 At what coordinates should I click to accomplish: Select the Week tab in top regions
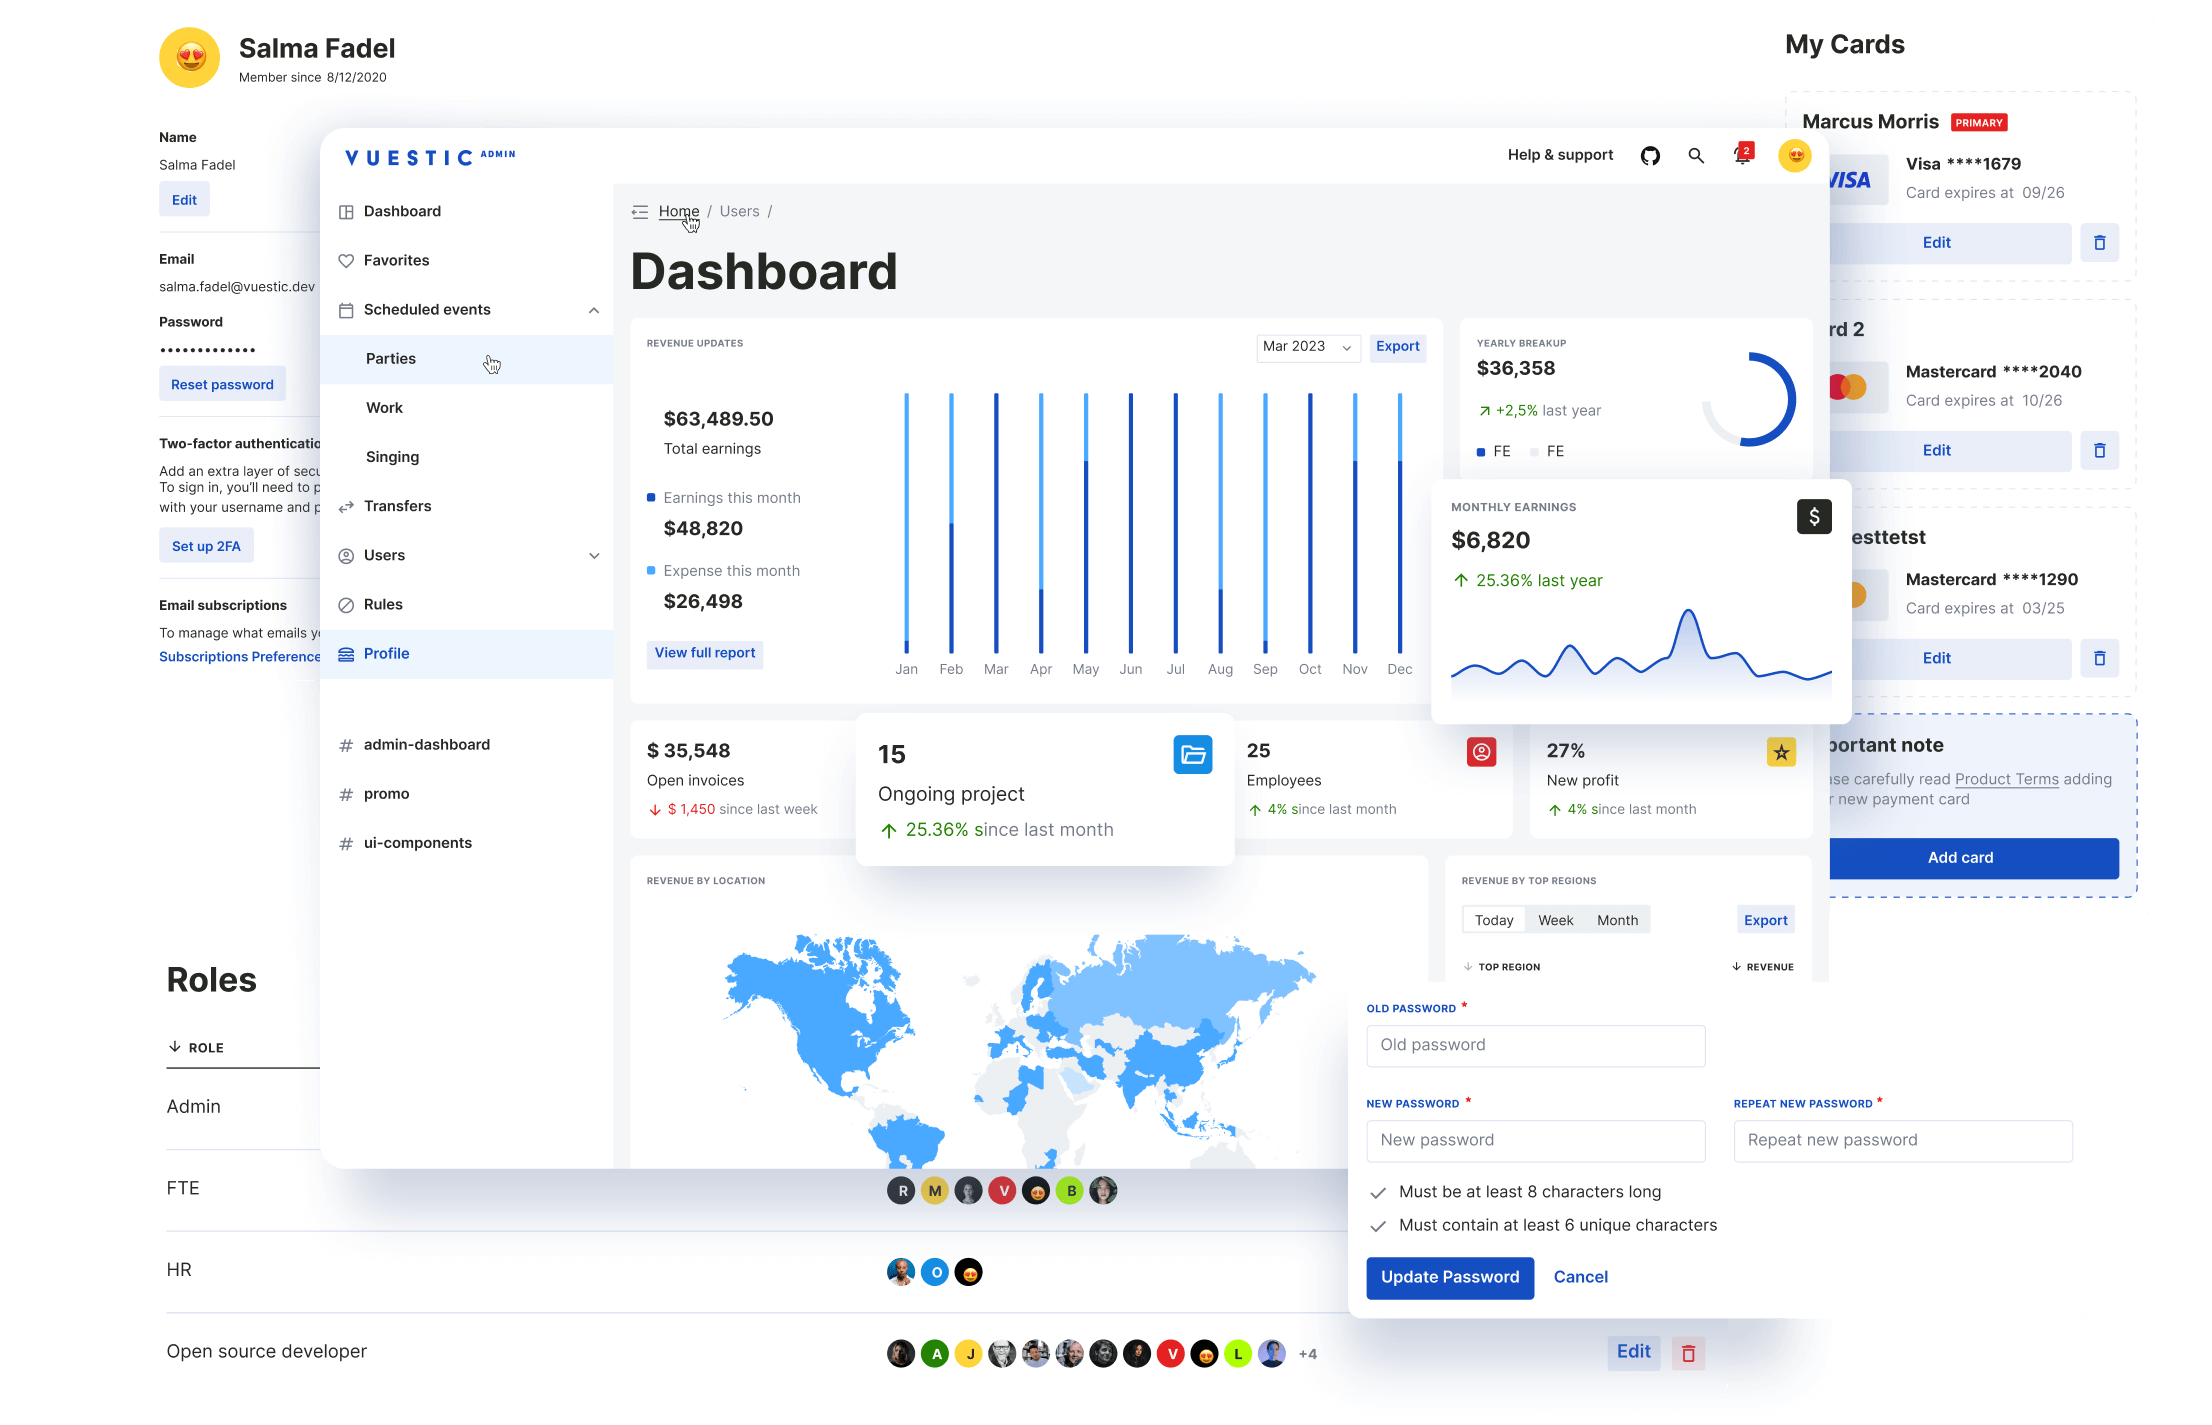[x=1551, y=919]
